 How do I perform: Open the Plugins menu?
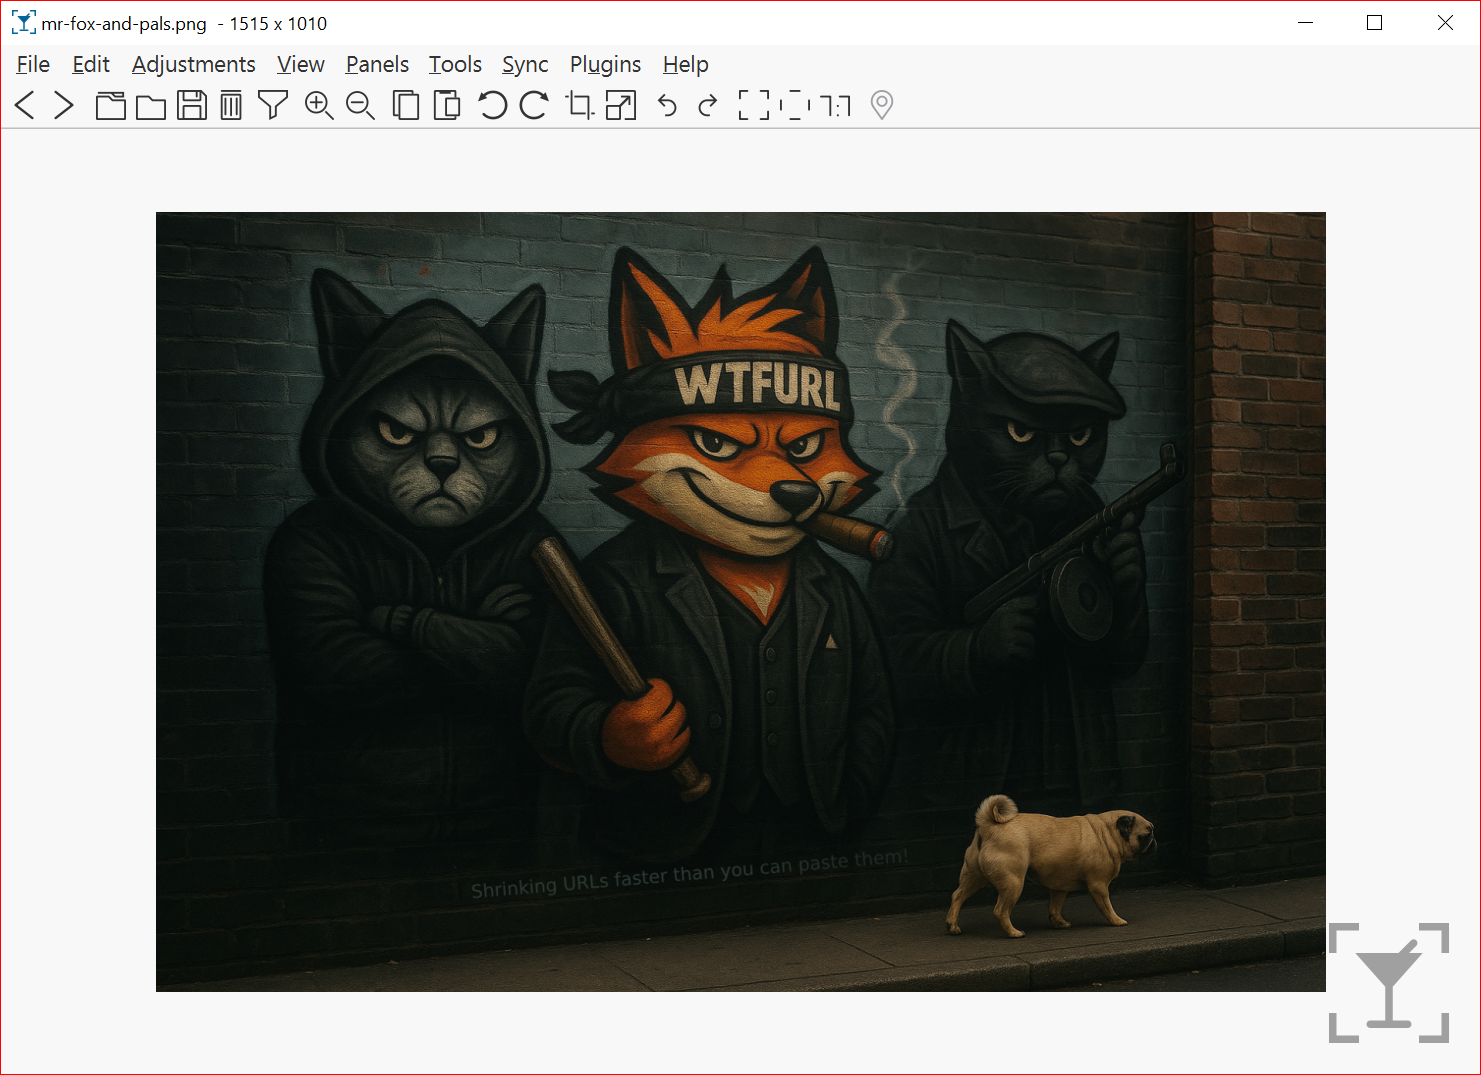(x=605, y=64)
